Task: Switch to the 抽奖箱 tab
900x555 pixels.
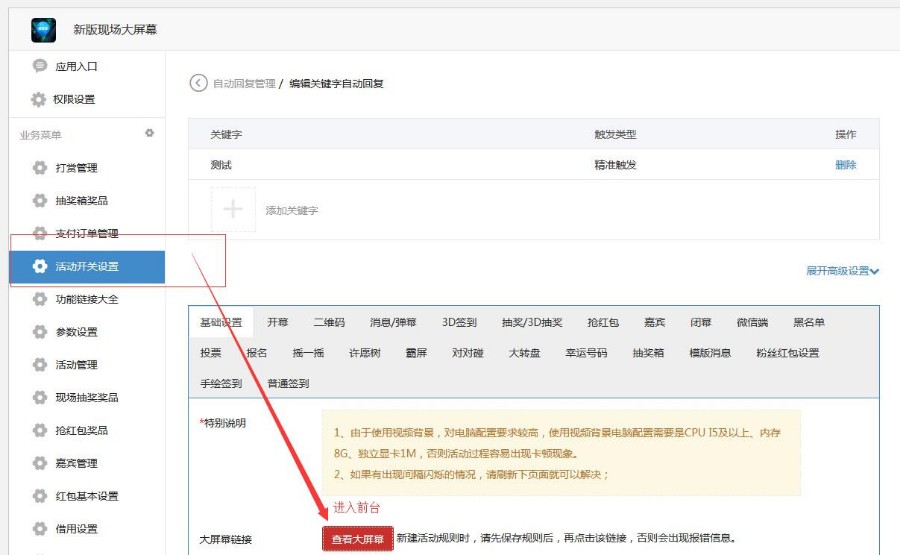Action: [648, 353]
